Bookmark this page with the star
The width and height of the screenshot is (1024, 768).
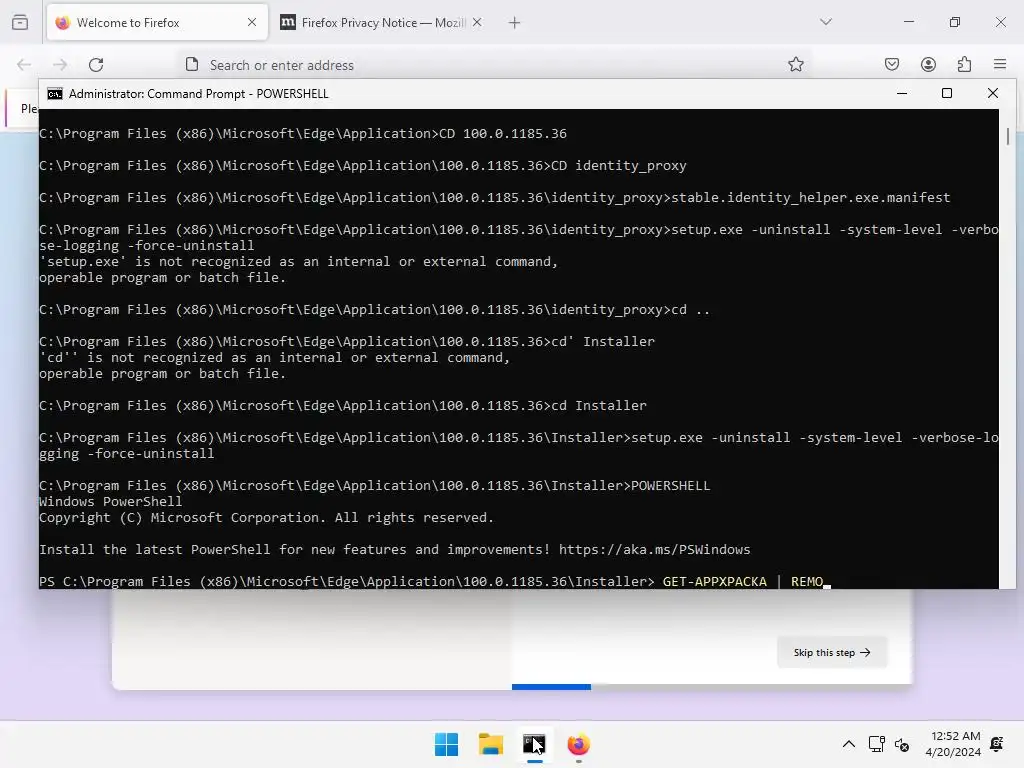click(795, 65)
